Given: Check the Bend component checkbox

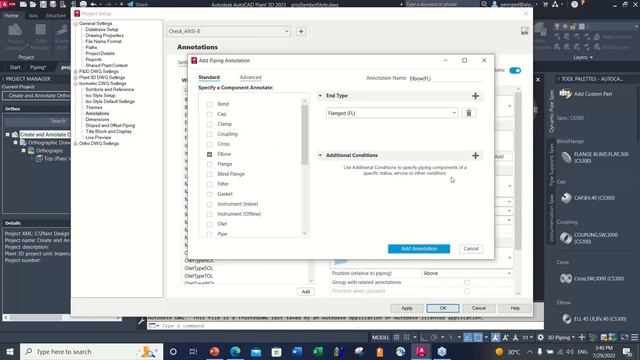Looking at the screenshot, I should (x=209, y=104).
